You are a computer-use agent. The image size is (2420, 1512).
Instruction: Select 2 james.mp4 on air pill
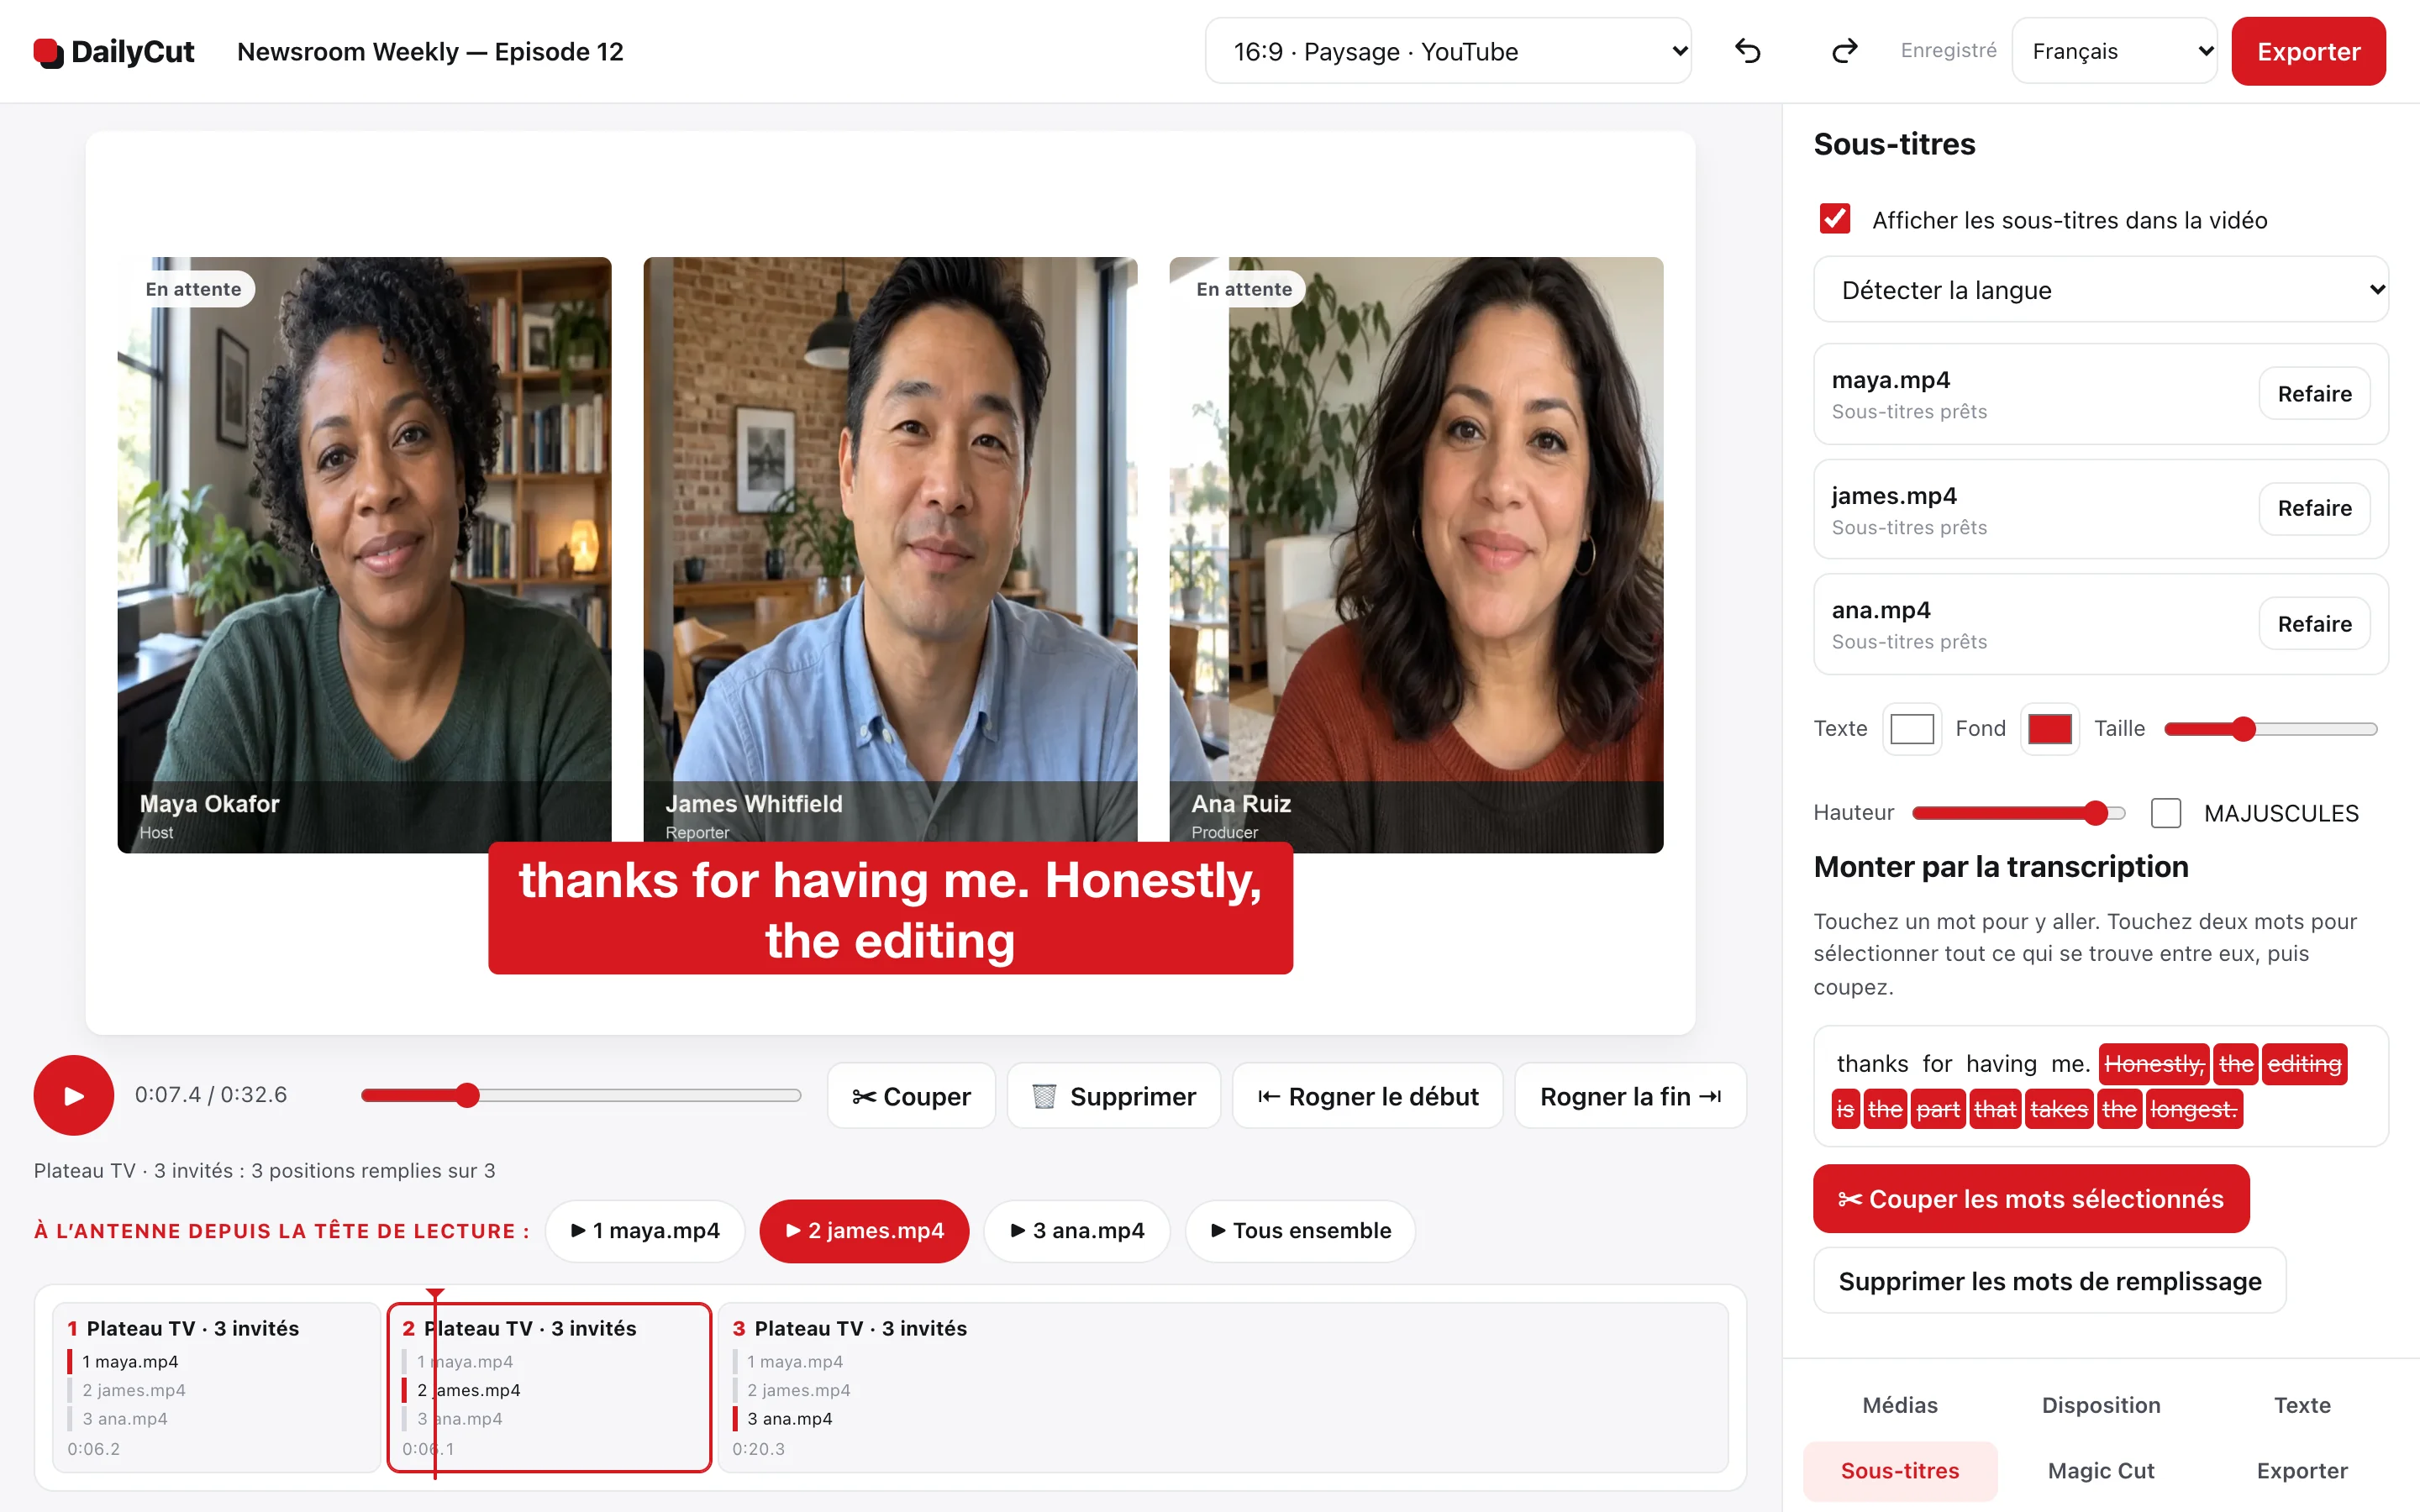(x=864, y=1230)
